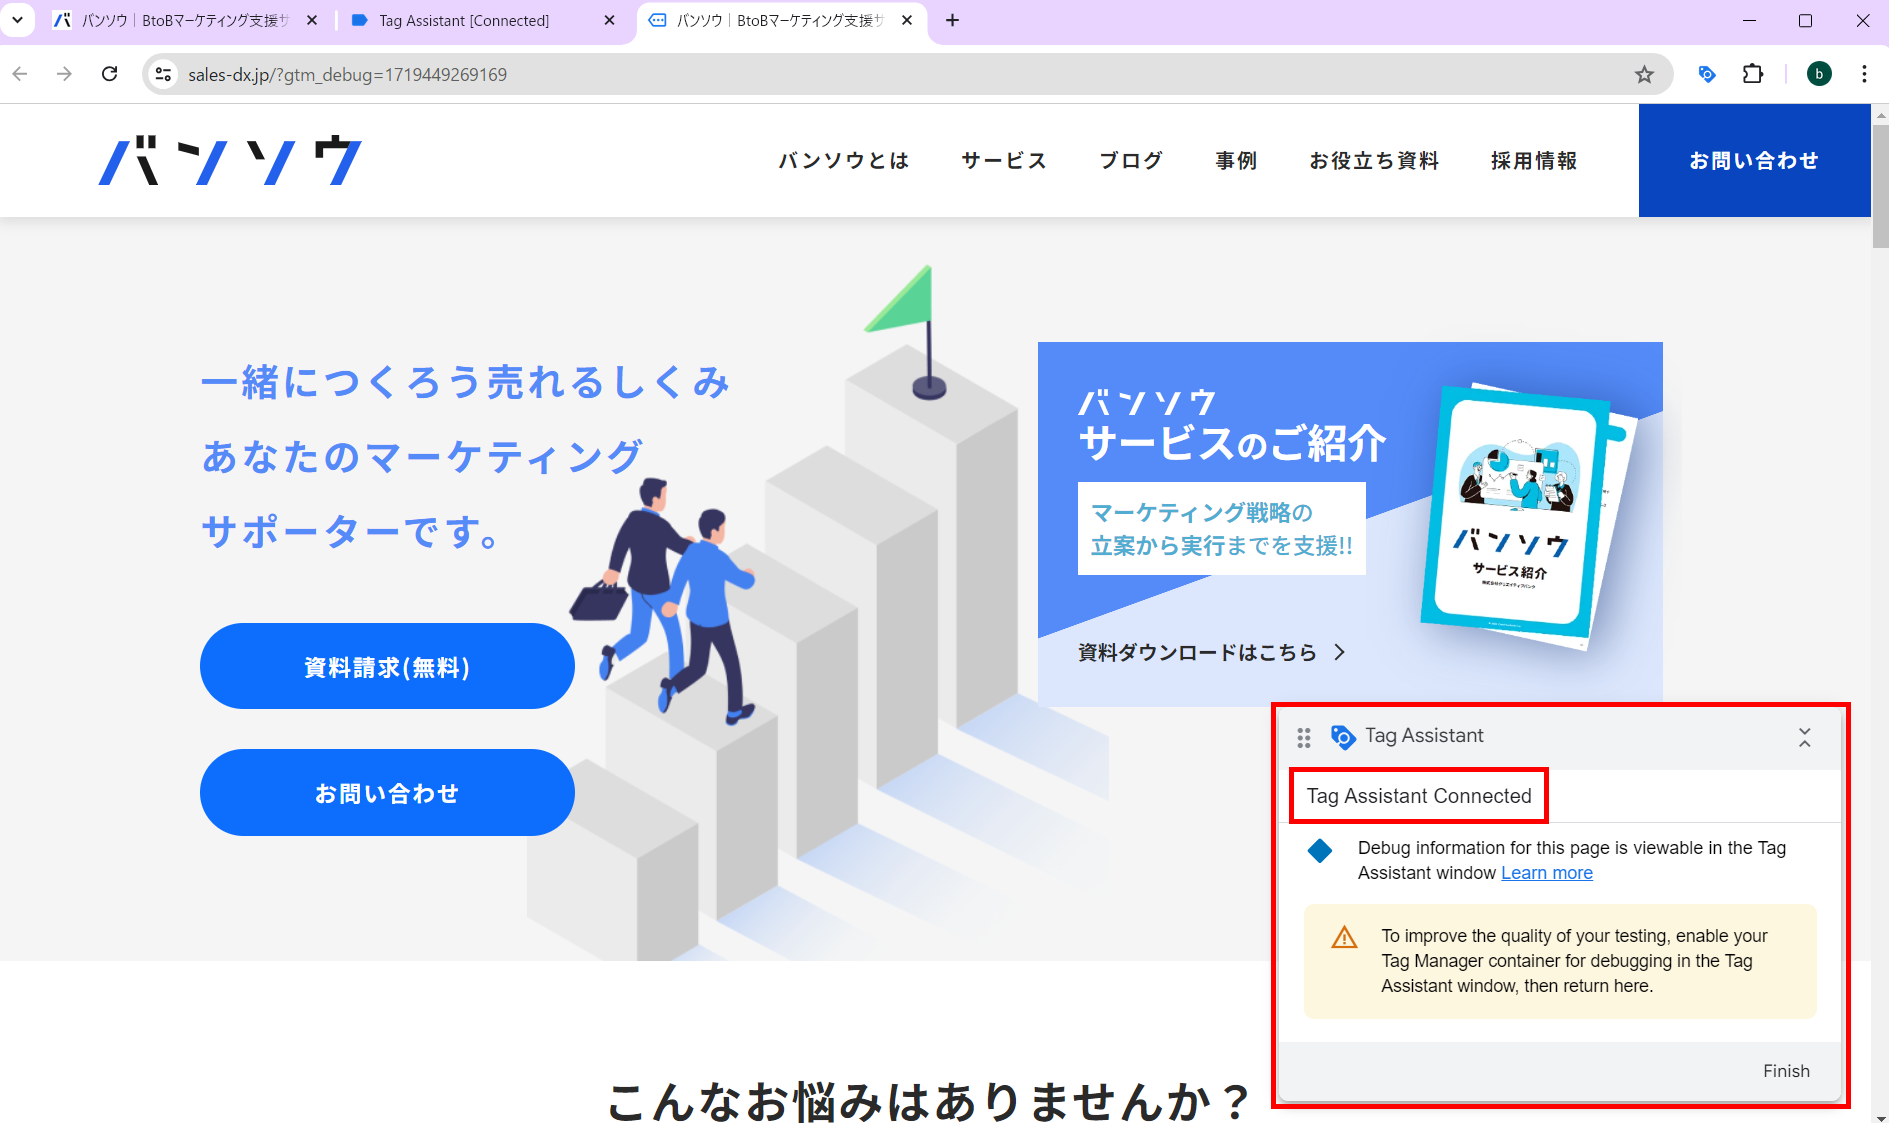Bookmark this page with the star icon
Screen dimensions: 1889x1123
click(x=1644, y=74)
